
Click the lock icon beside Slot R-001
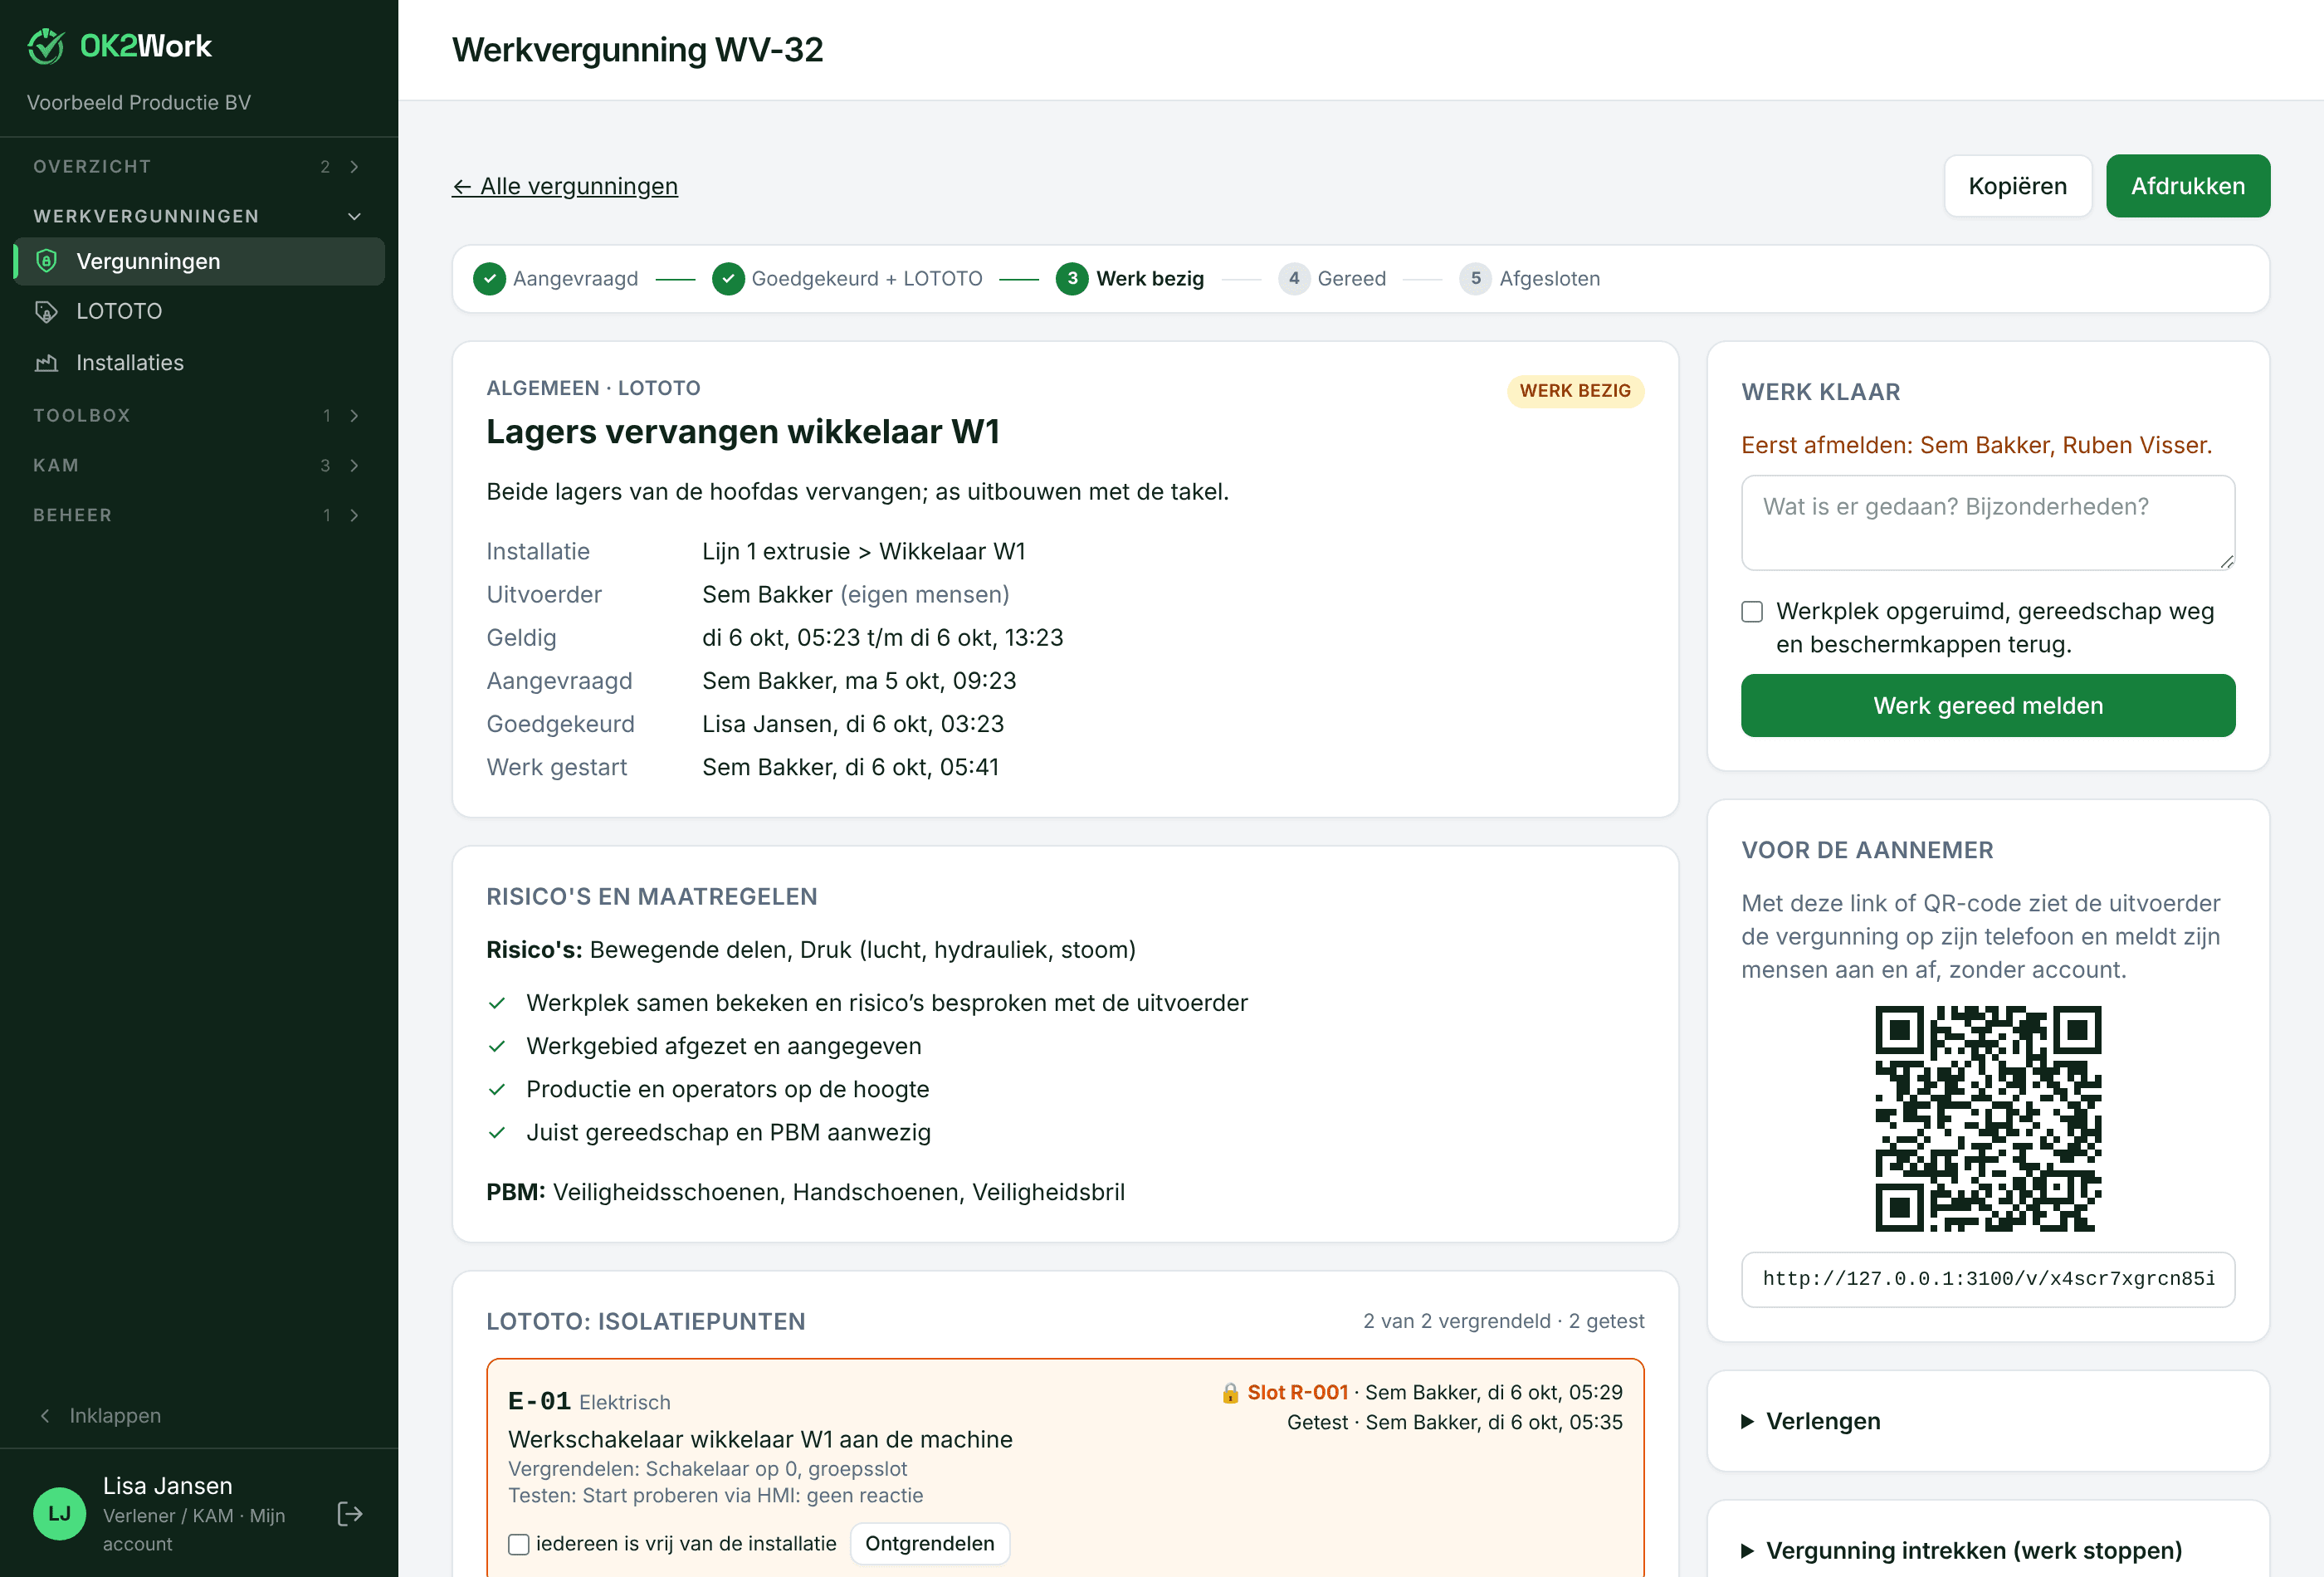1230,1393
